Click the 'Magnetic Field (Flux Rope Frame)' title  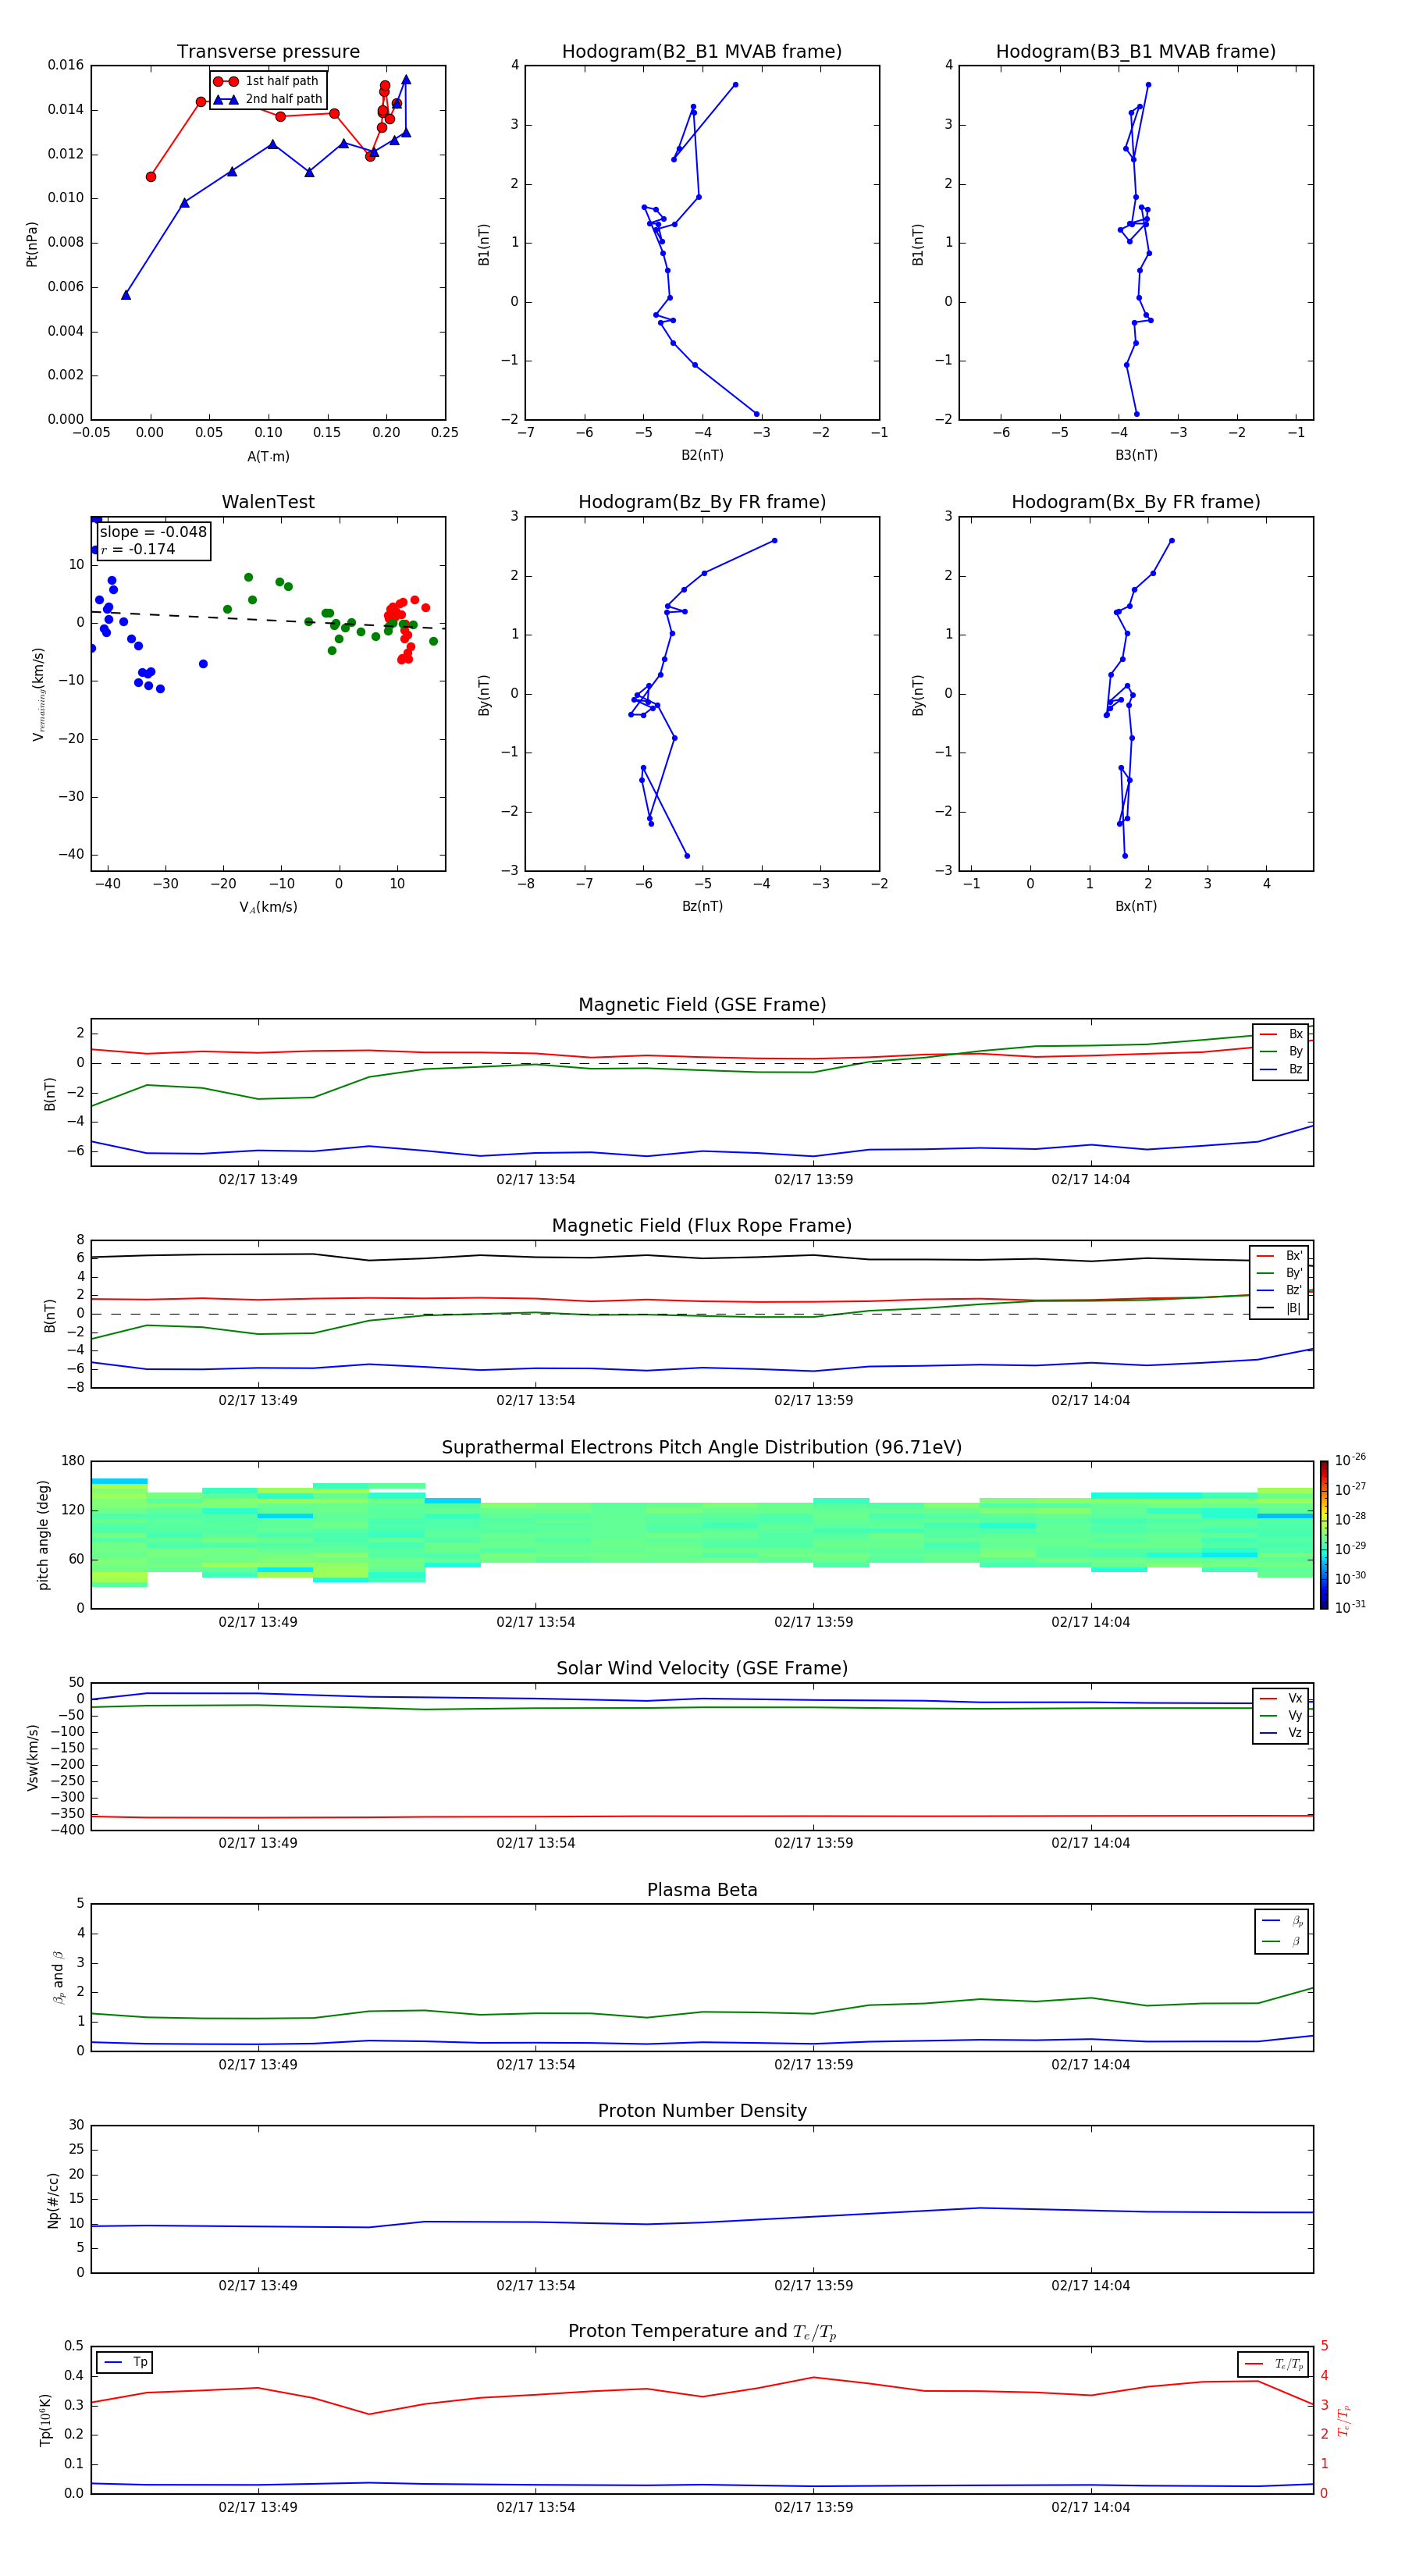702,1225
